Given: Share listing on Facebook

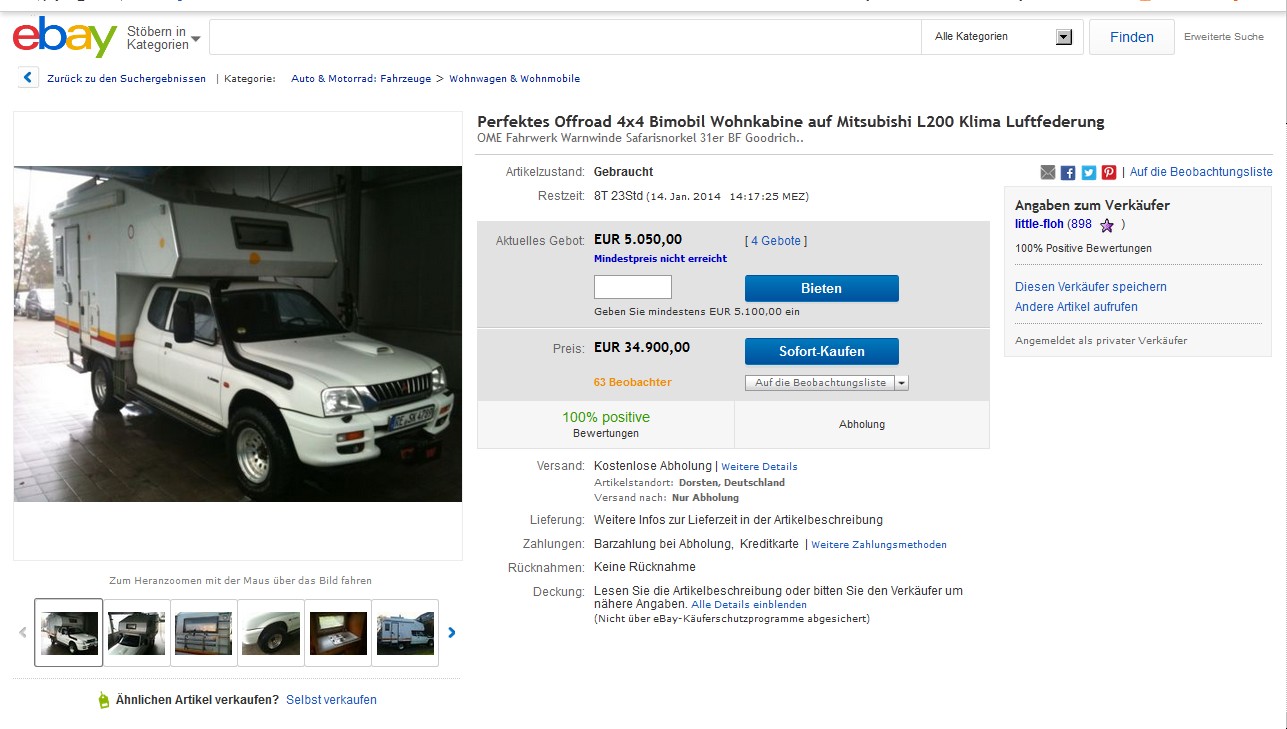Looking at the screenshot, I should point(1068,172).
